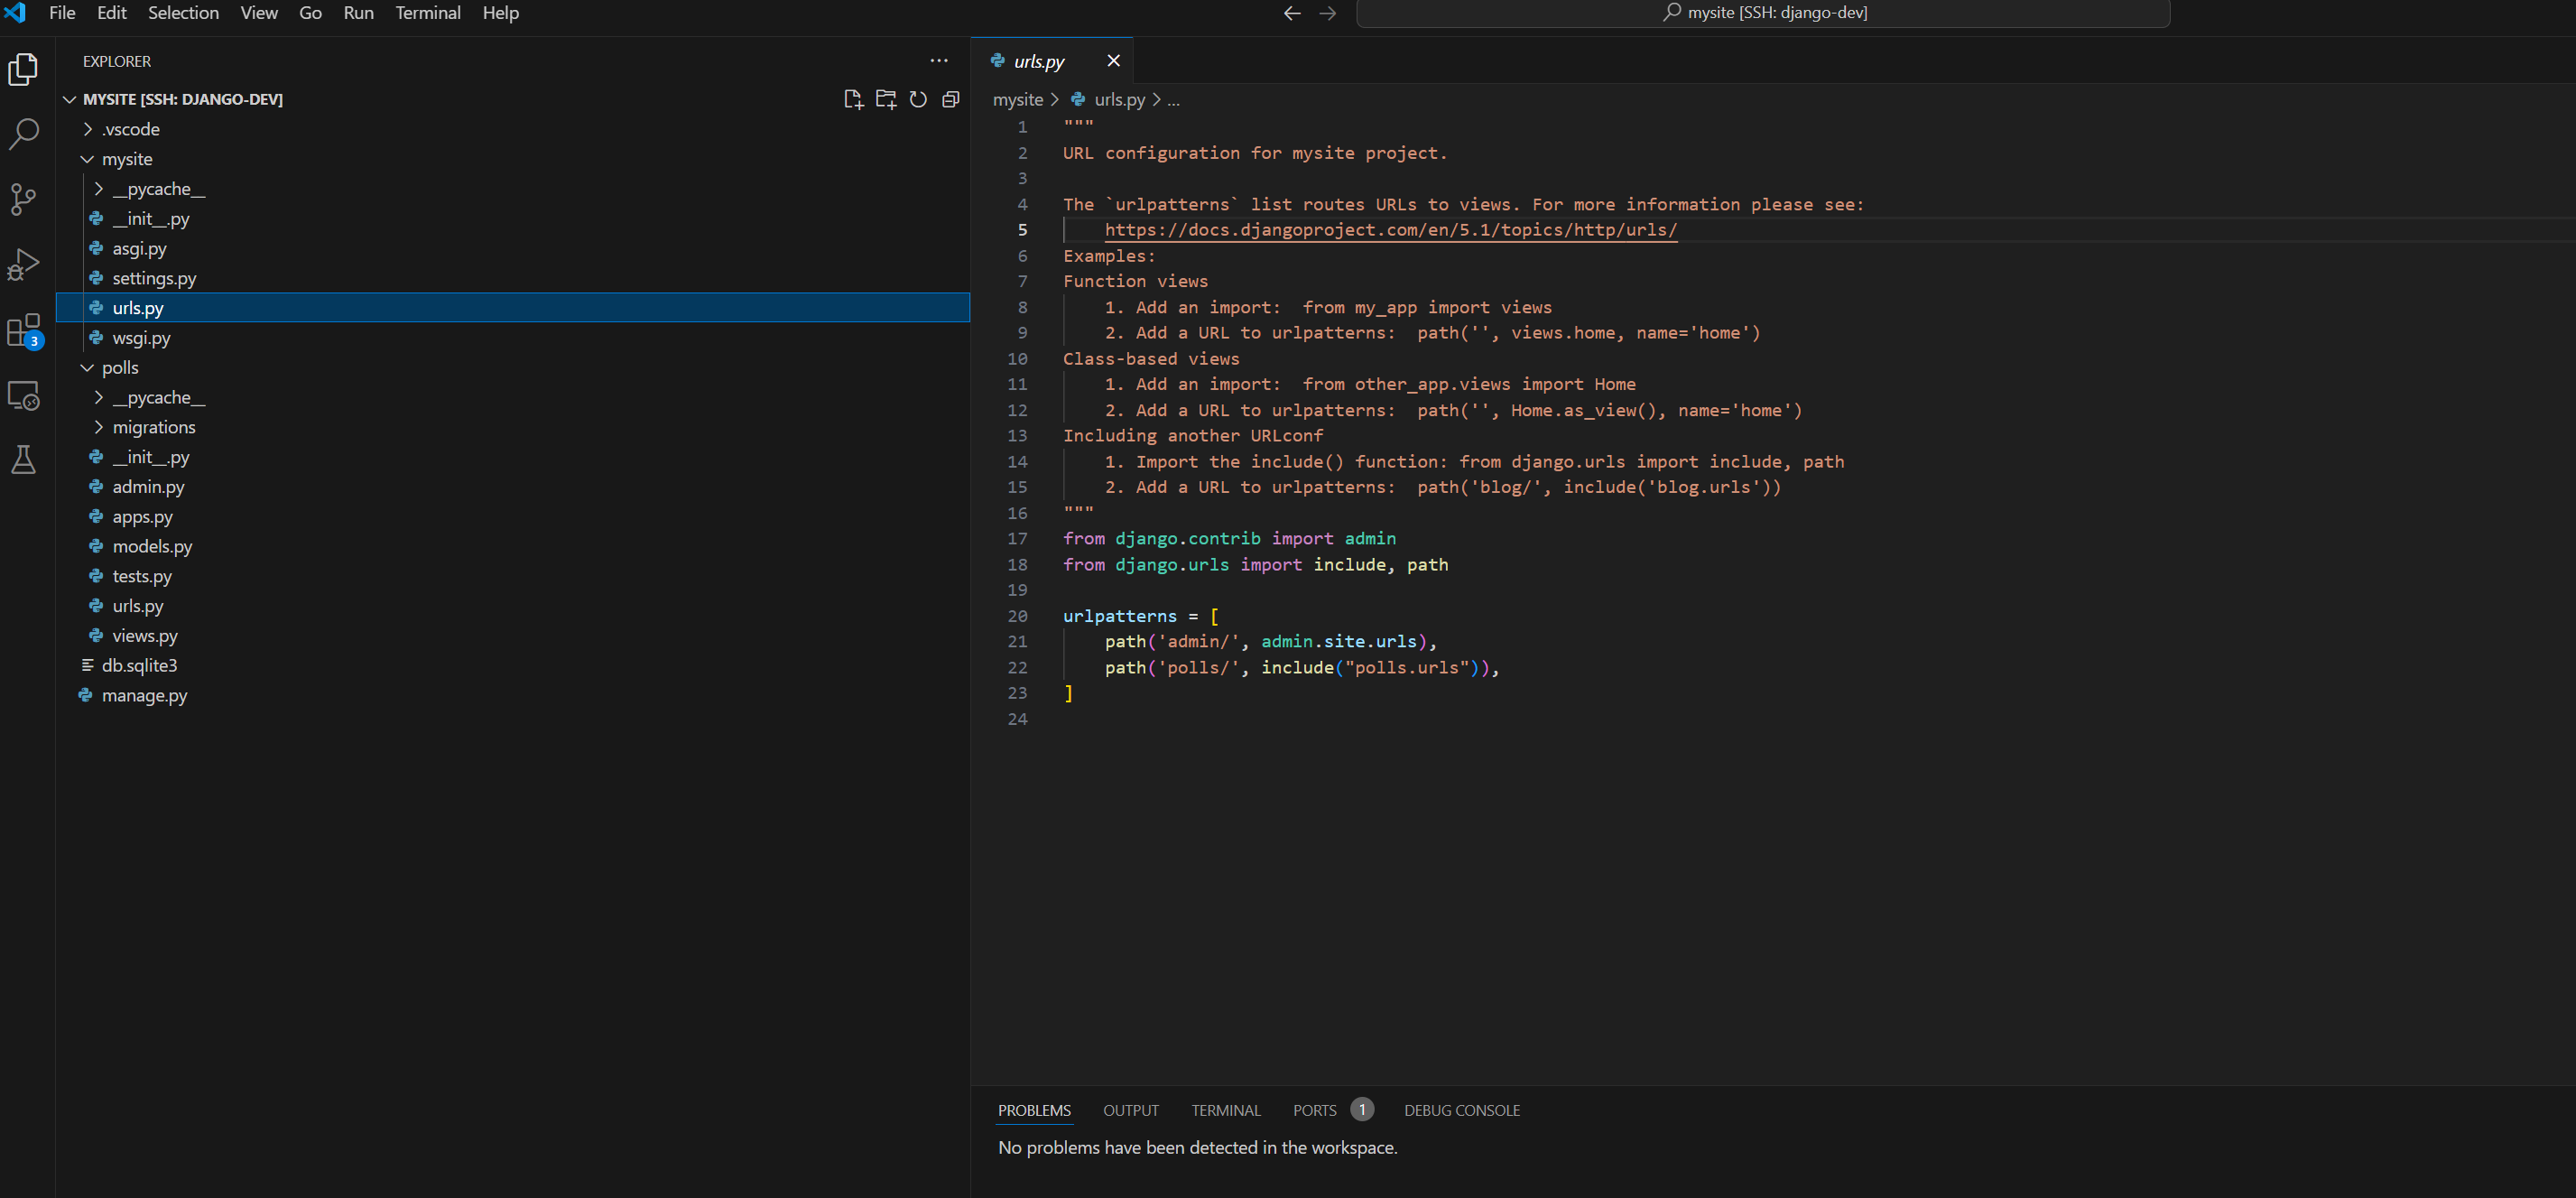
Task: Open the Testing beaker view
Action: pos(23,460)
